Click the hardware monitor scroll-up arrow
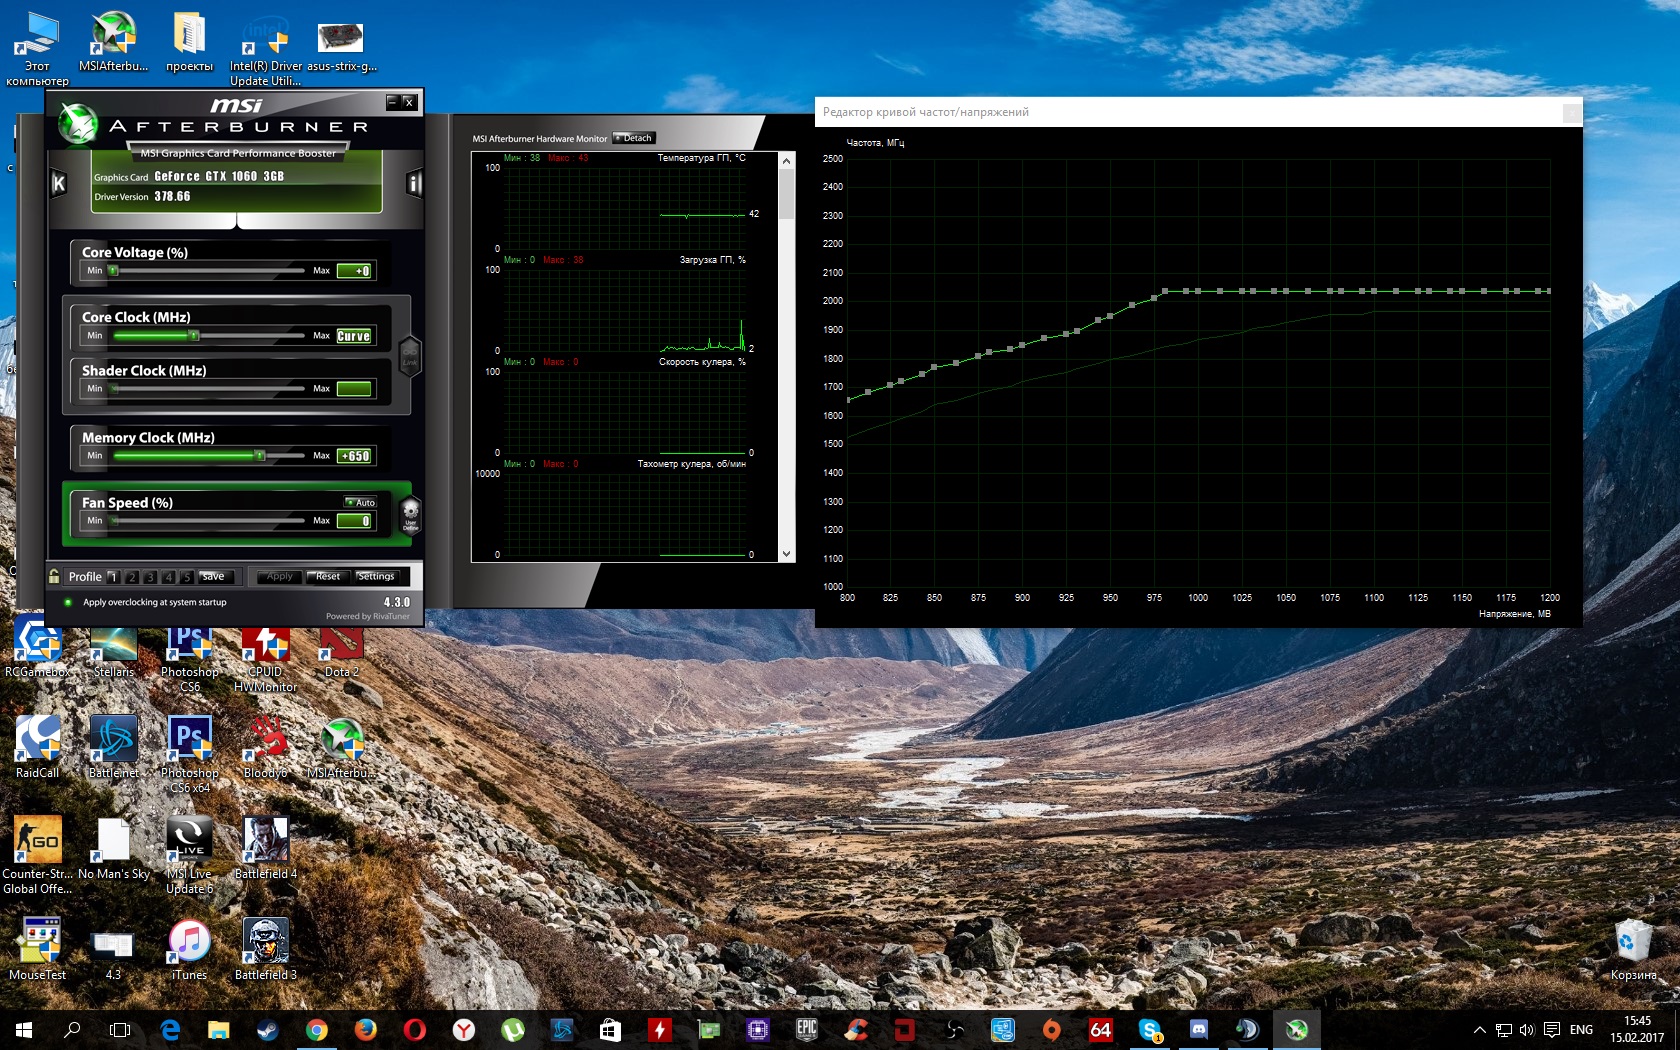 coord(786,160)
